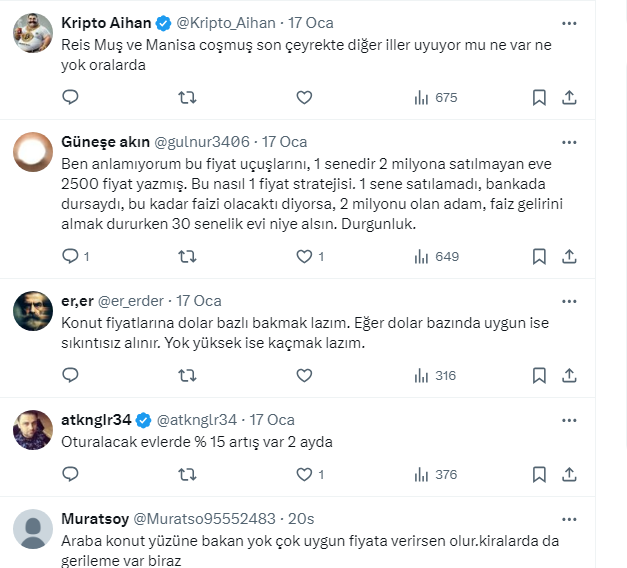The width and height of the screenshot is (627, 568).
Task: Click Muratsoy's default avatar picture
Action: [x=33, y=529]
